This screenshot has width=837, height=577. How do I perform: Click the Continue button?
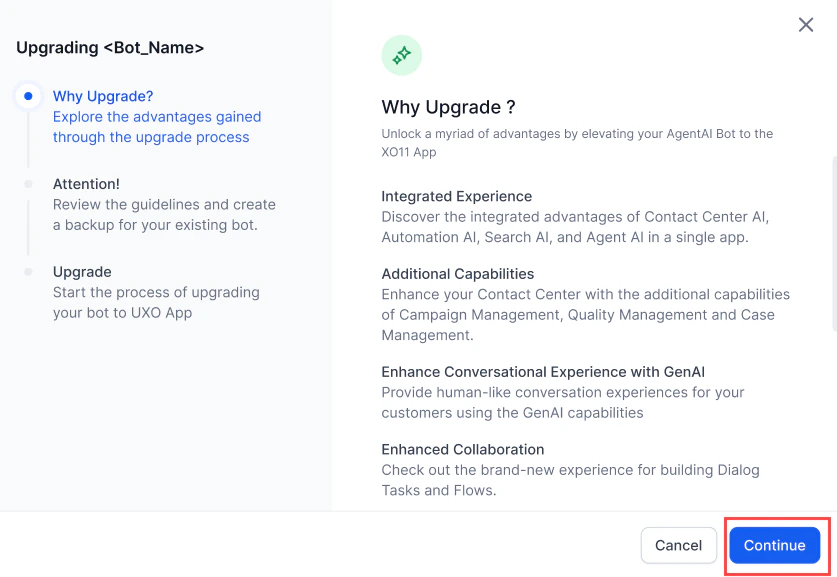tap(774, 545)
